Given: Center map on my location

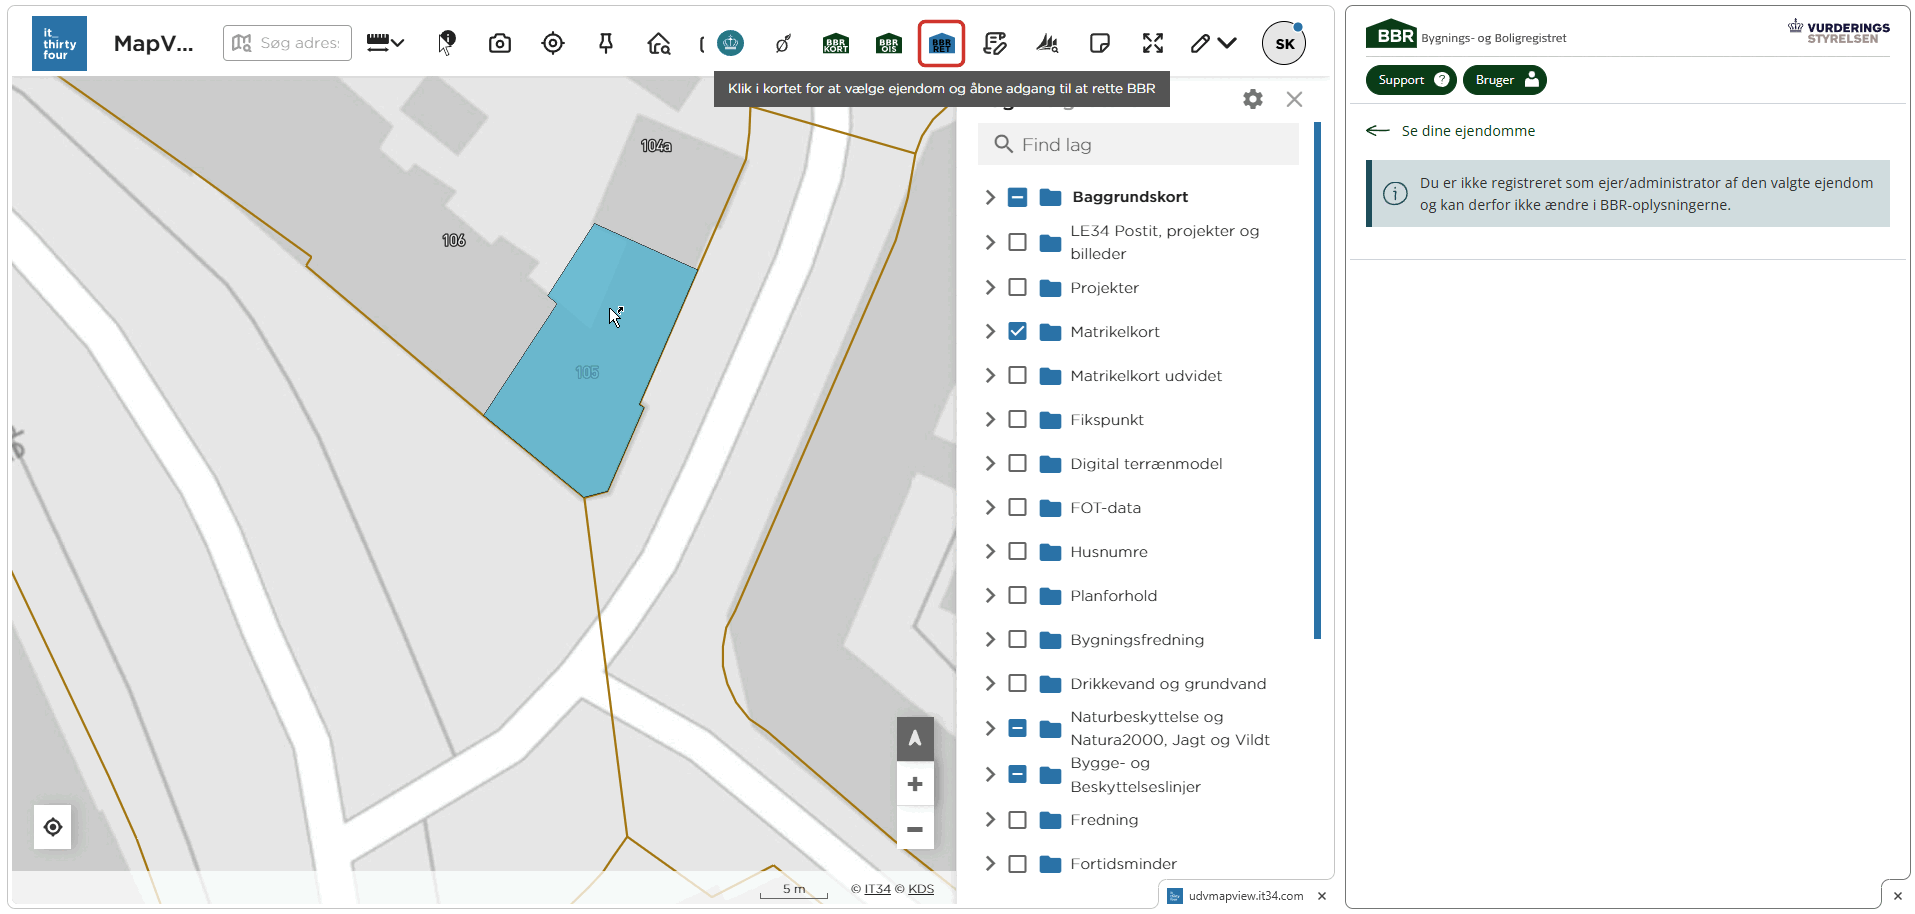Looking at the screenshot, I should pyautogui.click(x=53, y=827).
